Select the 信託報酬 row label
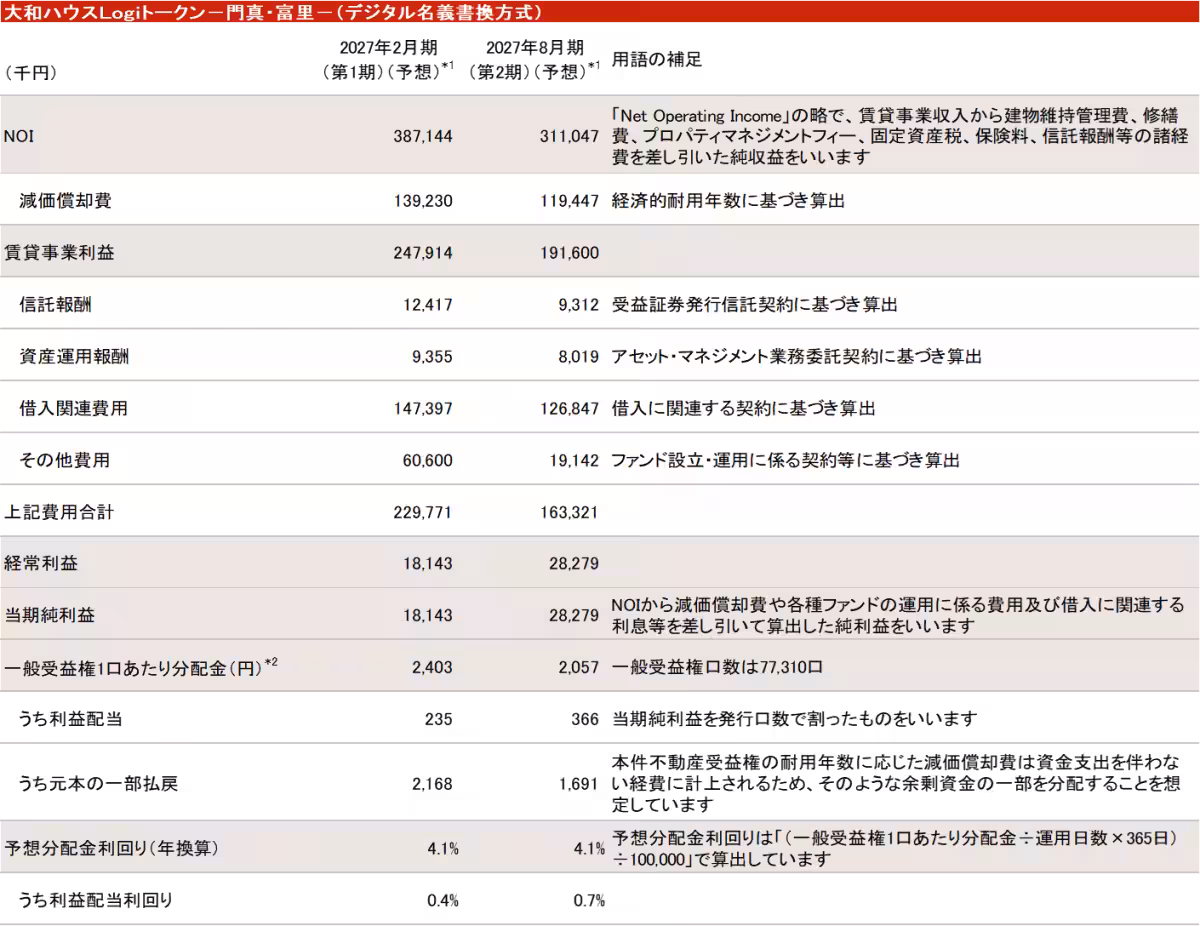Screen dimensions: 1200x926 (x=56, y=304)
